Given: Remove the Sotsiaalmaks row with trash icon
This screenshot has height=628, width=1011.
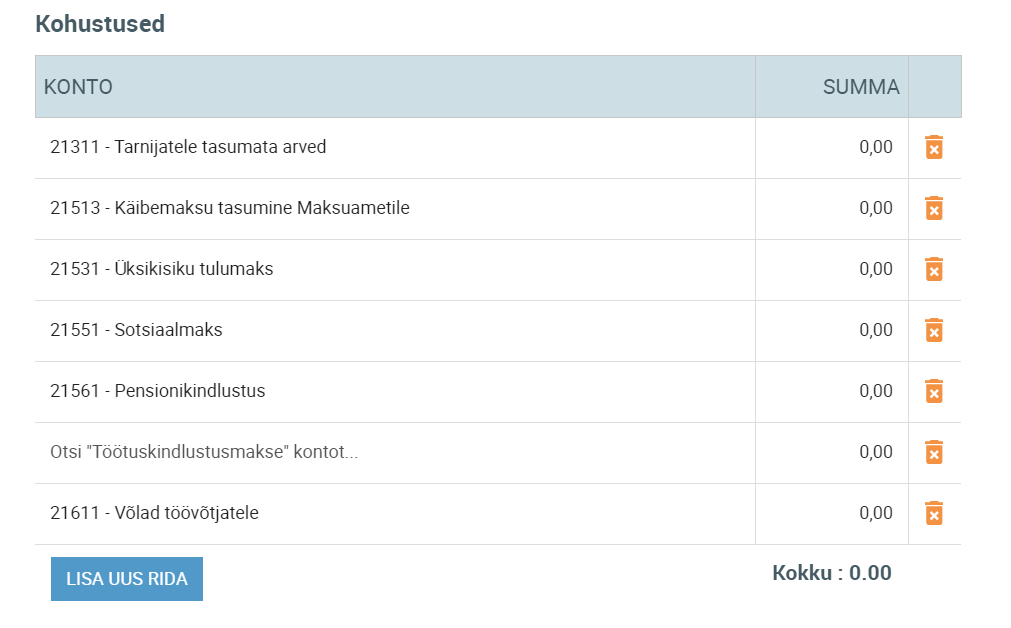Looking at the screenshot, I should tap(934, 330).
